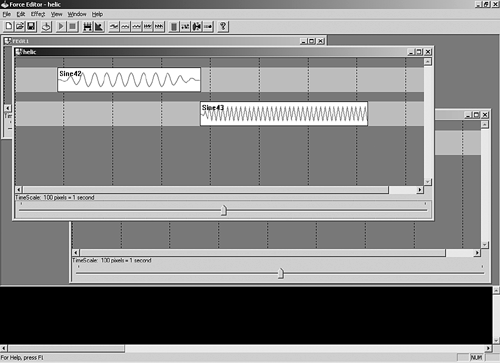Close the helic child window
This screenshot has width=500, height=363.
pos(428,52)
